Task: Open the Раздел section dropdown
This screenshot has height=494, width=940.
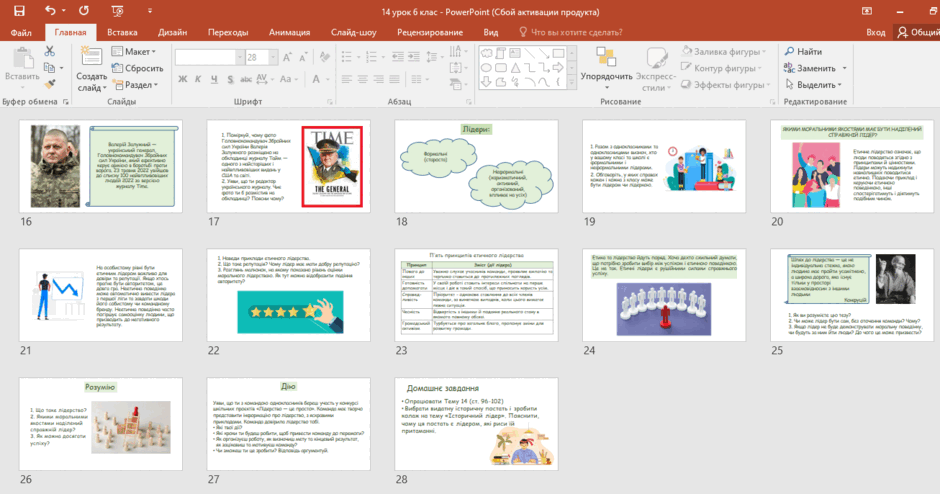Action: [x=135, y=85]
